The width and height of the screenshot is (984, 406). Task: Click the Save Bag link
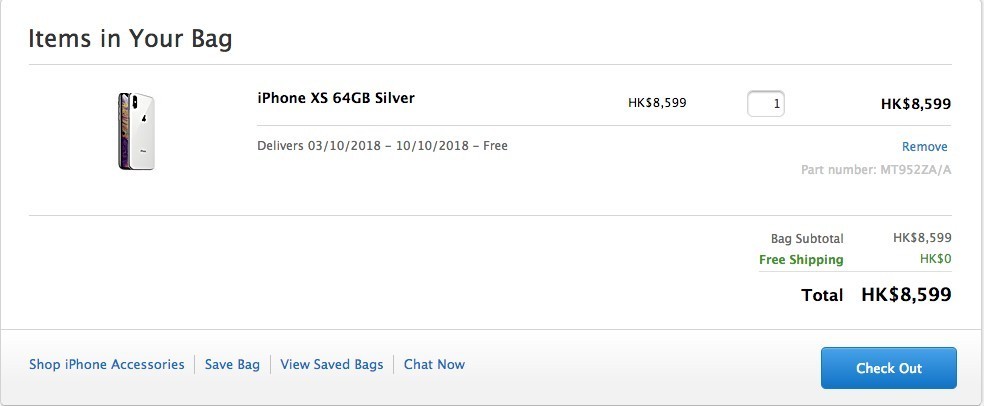(232, 365)
